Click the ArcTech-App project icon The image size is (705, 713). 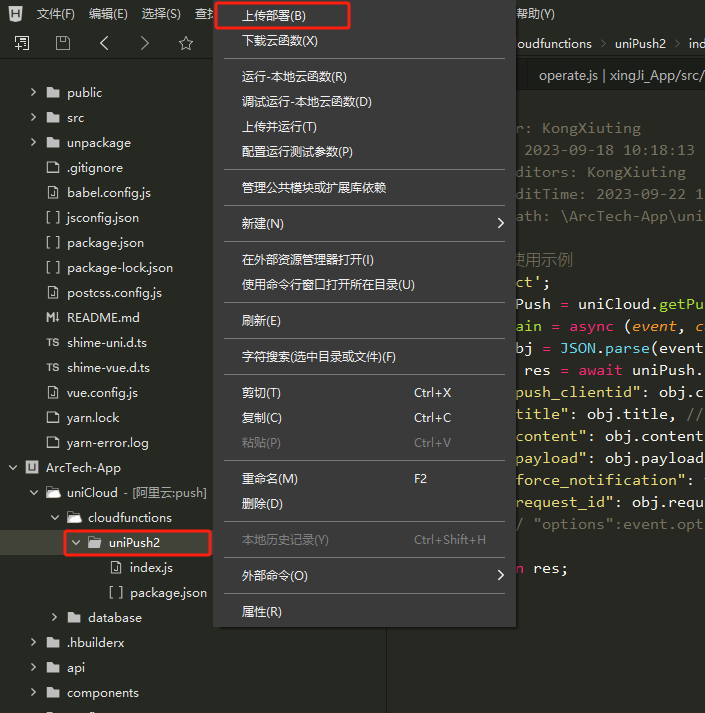pos(32,467)
